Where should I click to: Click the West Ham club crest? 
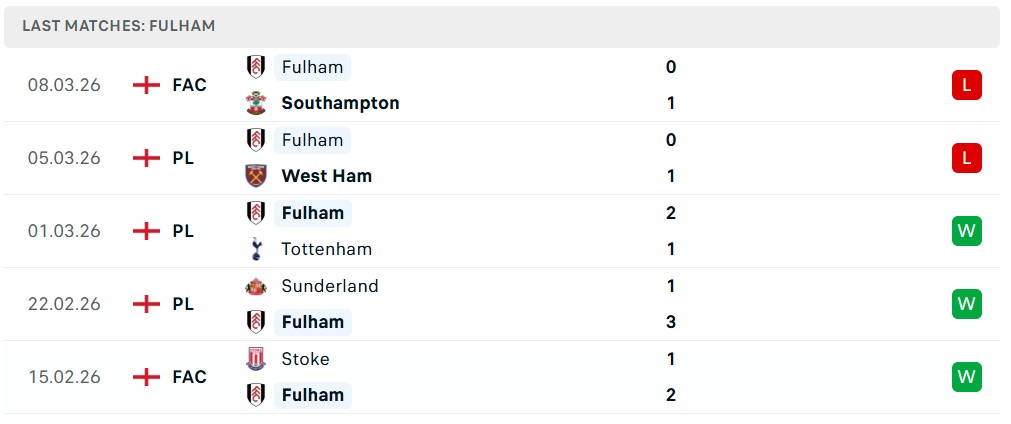[x=256, y=176]
